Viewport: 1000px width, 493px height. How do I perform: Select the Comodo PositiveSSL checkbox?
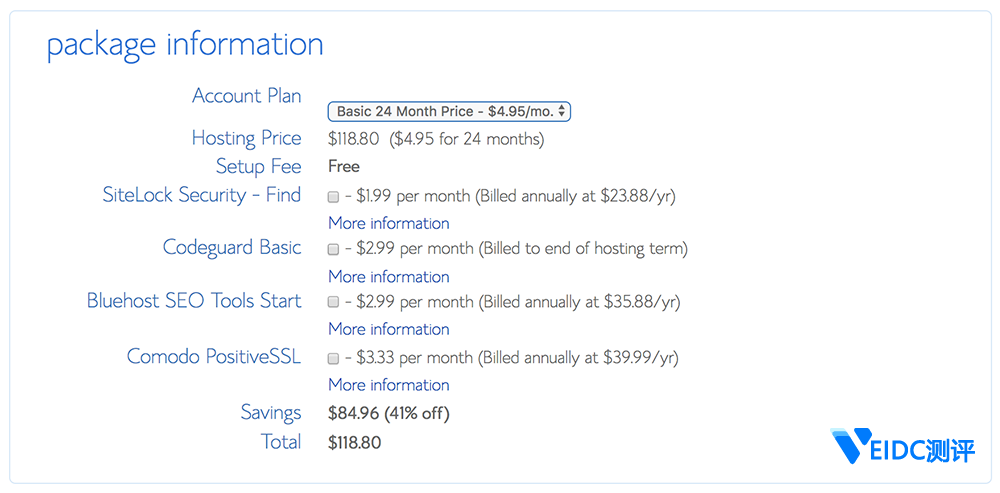333,358
